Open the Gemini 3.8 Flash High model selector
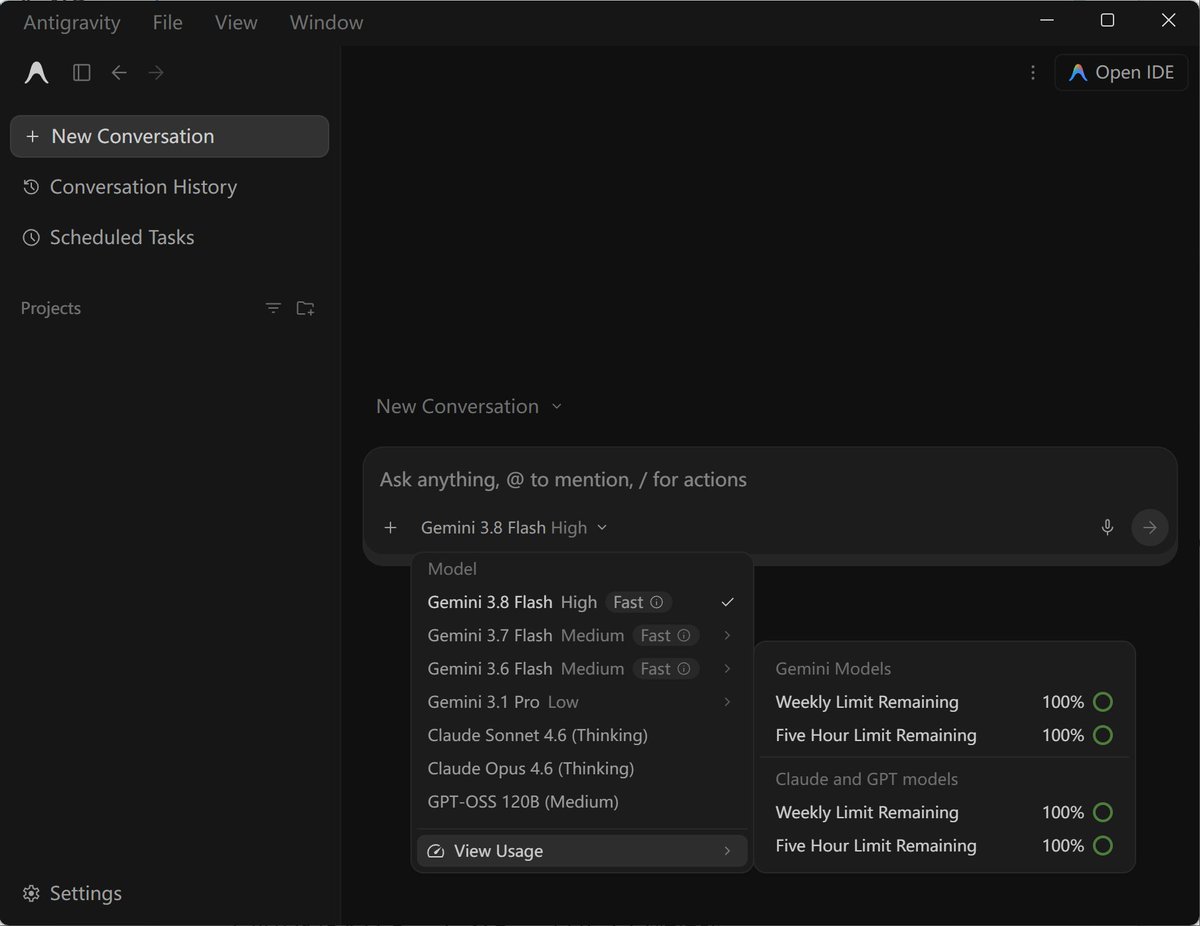Image resolution: width=1200 pixels, height=926 pixels. (514, 527)
